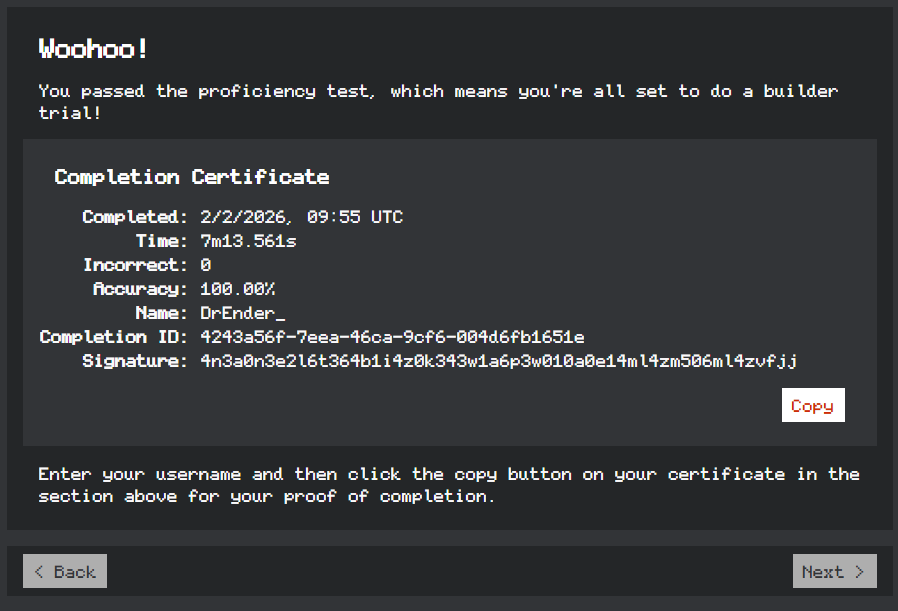
Task: Click the Woohoo! heading
Action: click(x=93, y=48)
